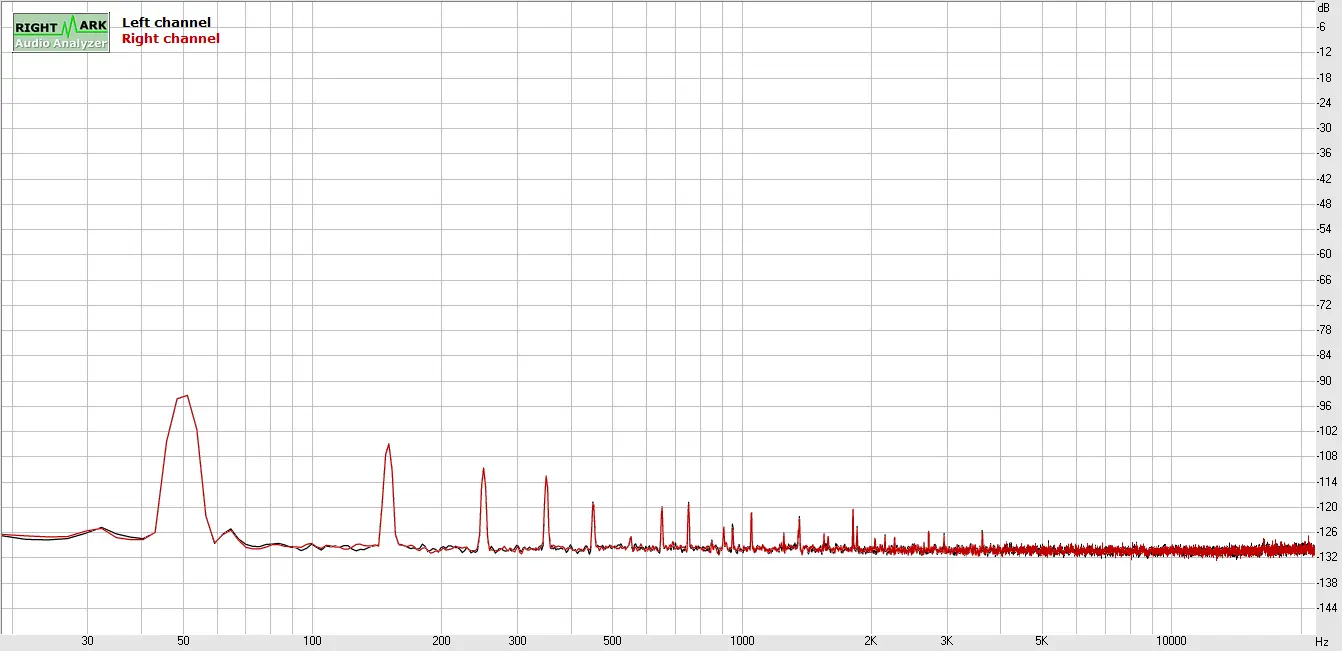Click the 3K frequency axis label

tap(946, 641)
